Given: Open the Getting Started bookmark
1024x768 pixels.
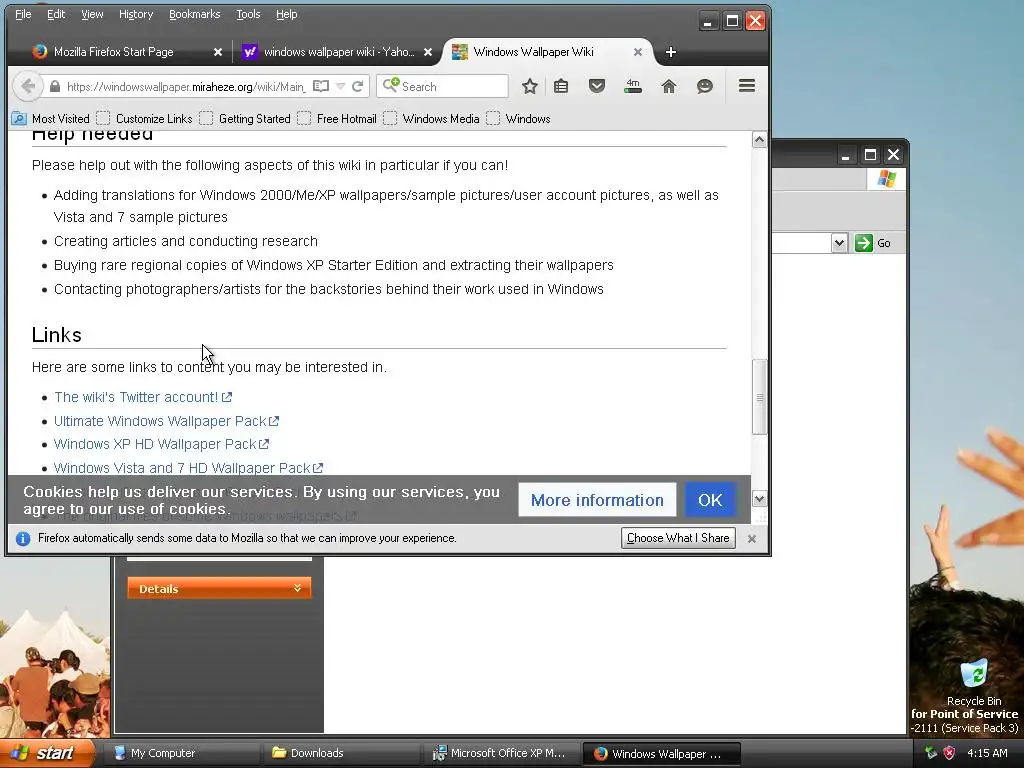Looking at the screenshot, I should (245, 119).
